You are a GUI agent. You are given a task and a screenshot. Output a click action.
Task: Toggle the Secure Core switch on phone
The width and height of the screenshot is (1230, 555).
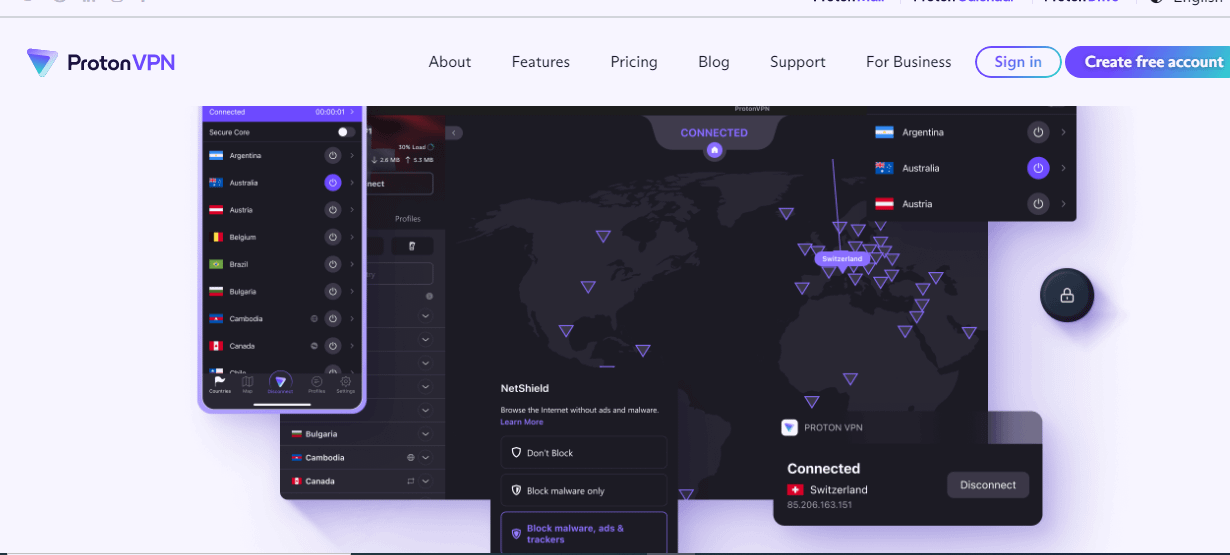click(x=346, y=132)
